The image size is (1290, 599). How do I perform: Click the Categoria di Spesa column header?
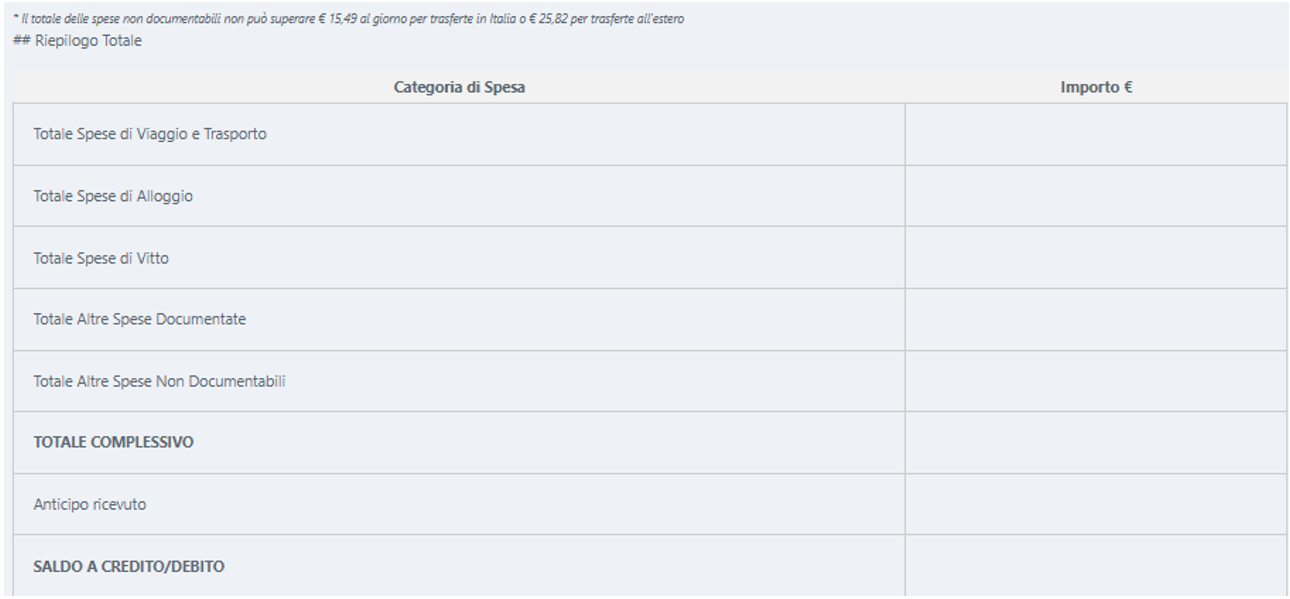459,88
